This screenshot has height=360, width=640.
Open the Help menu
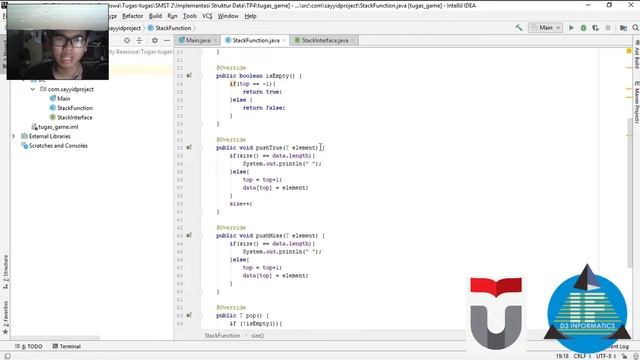pyautogui.click(x=250, y=16)
